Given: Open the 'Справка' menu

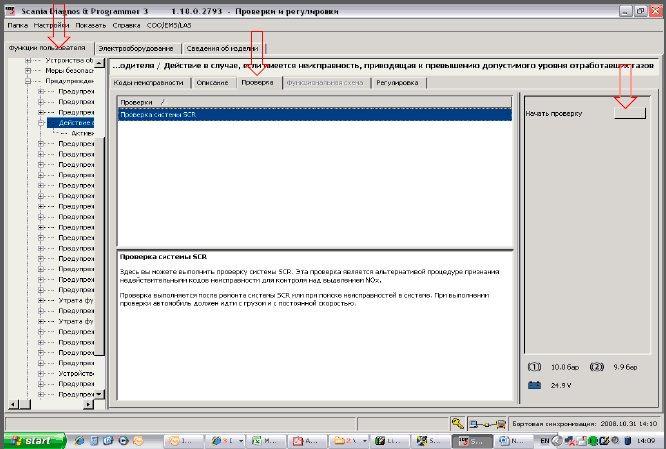Looking at the screenshot, I should (x=127, y=24).
